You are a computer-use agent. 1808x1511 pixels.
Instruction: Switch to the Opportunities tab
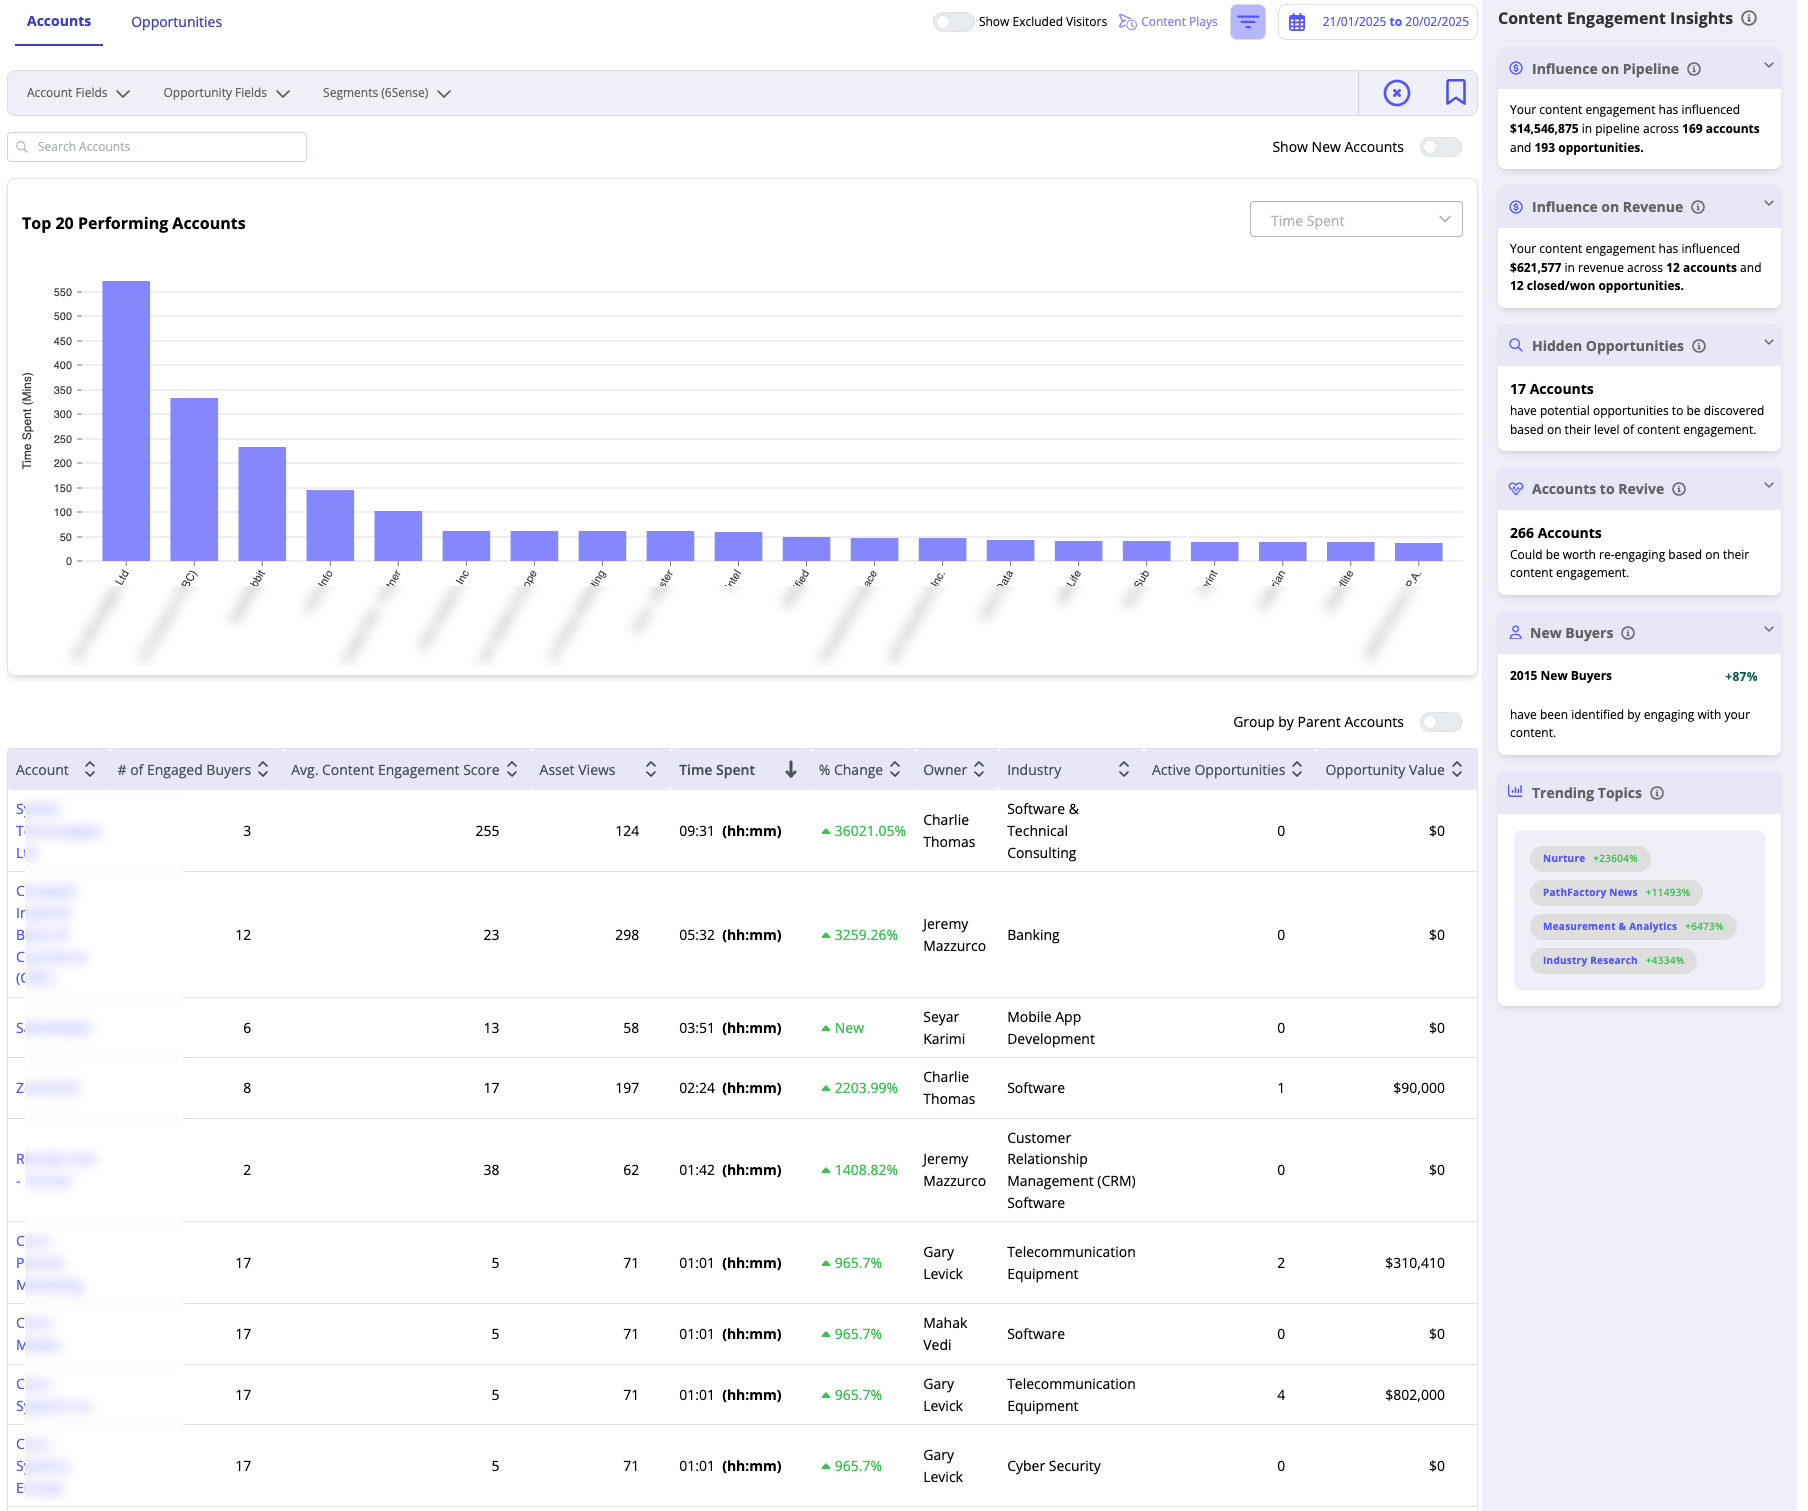[x=176, y=22]
